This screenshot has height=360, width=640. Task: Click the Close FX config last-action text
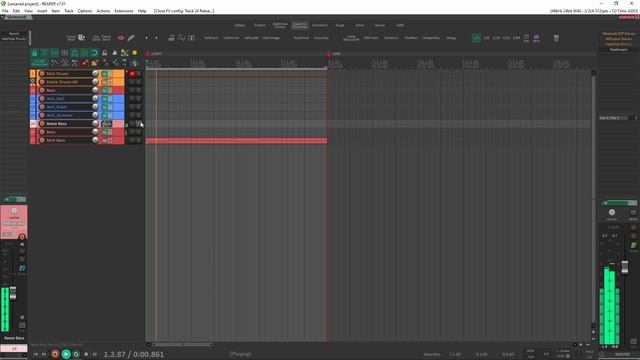184,11
